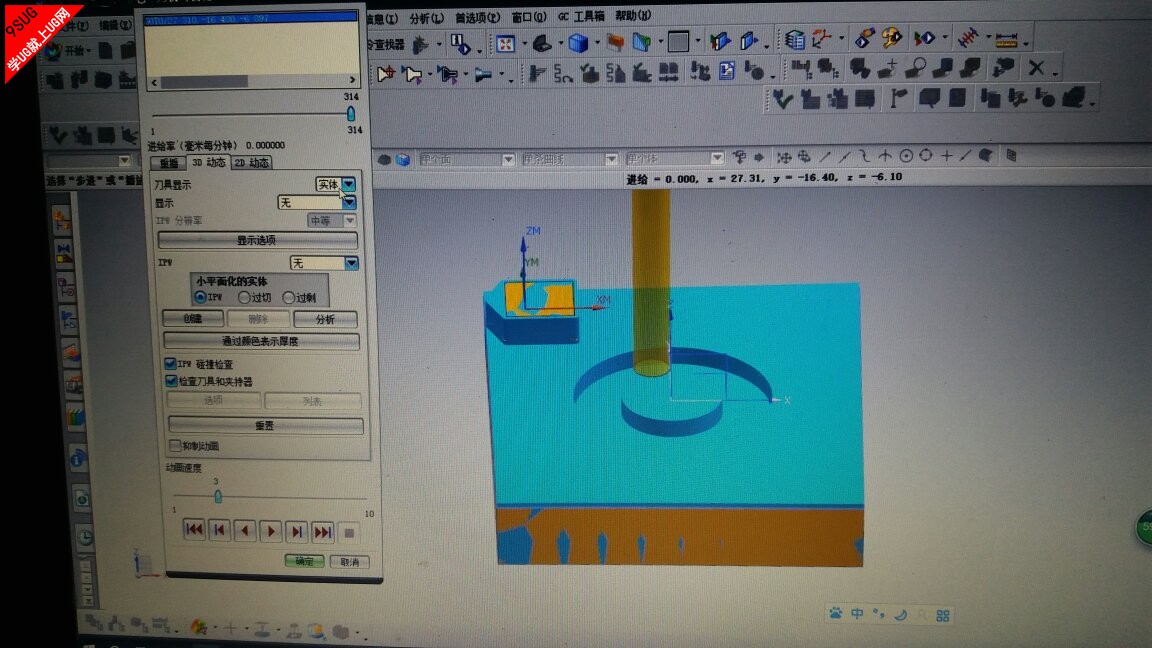Viewport: 1152px width, 648px height.
Task: Click the tool path position slider handle
Action: 350,113
